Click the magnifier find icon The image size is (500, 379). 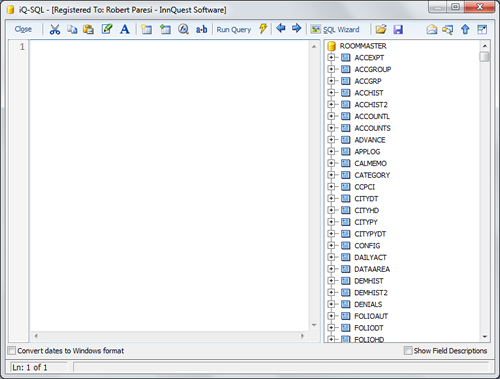click(x=183, y=29)
